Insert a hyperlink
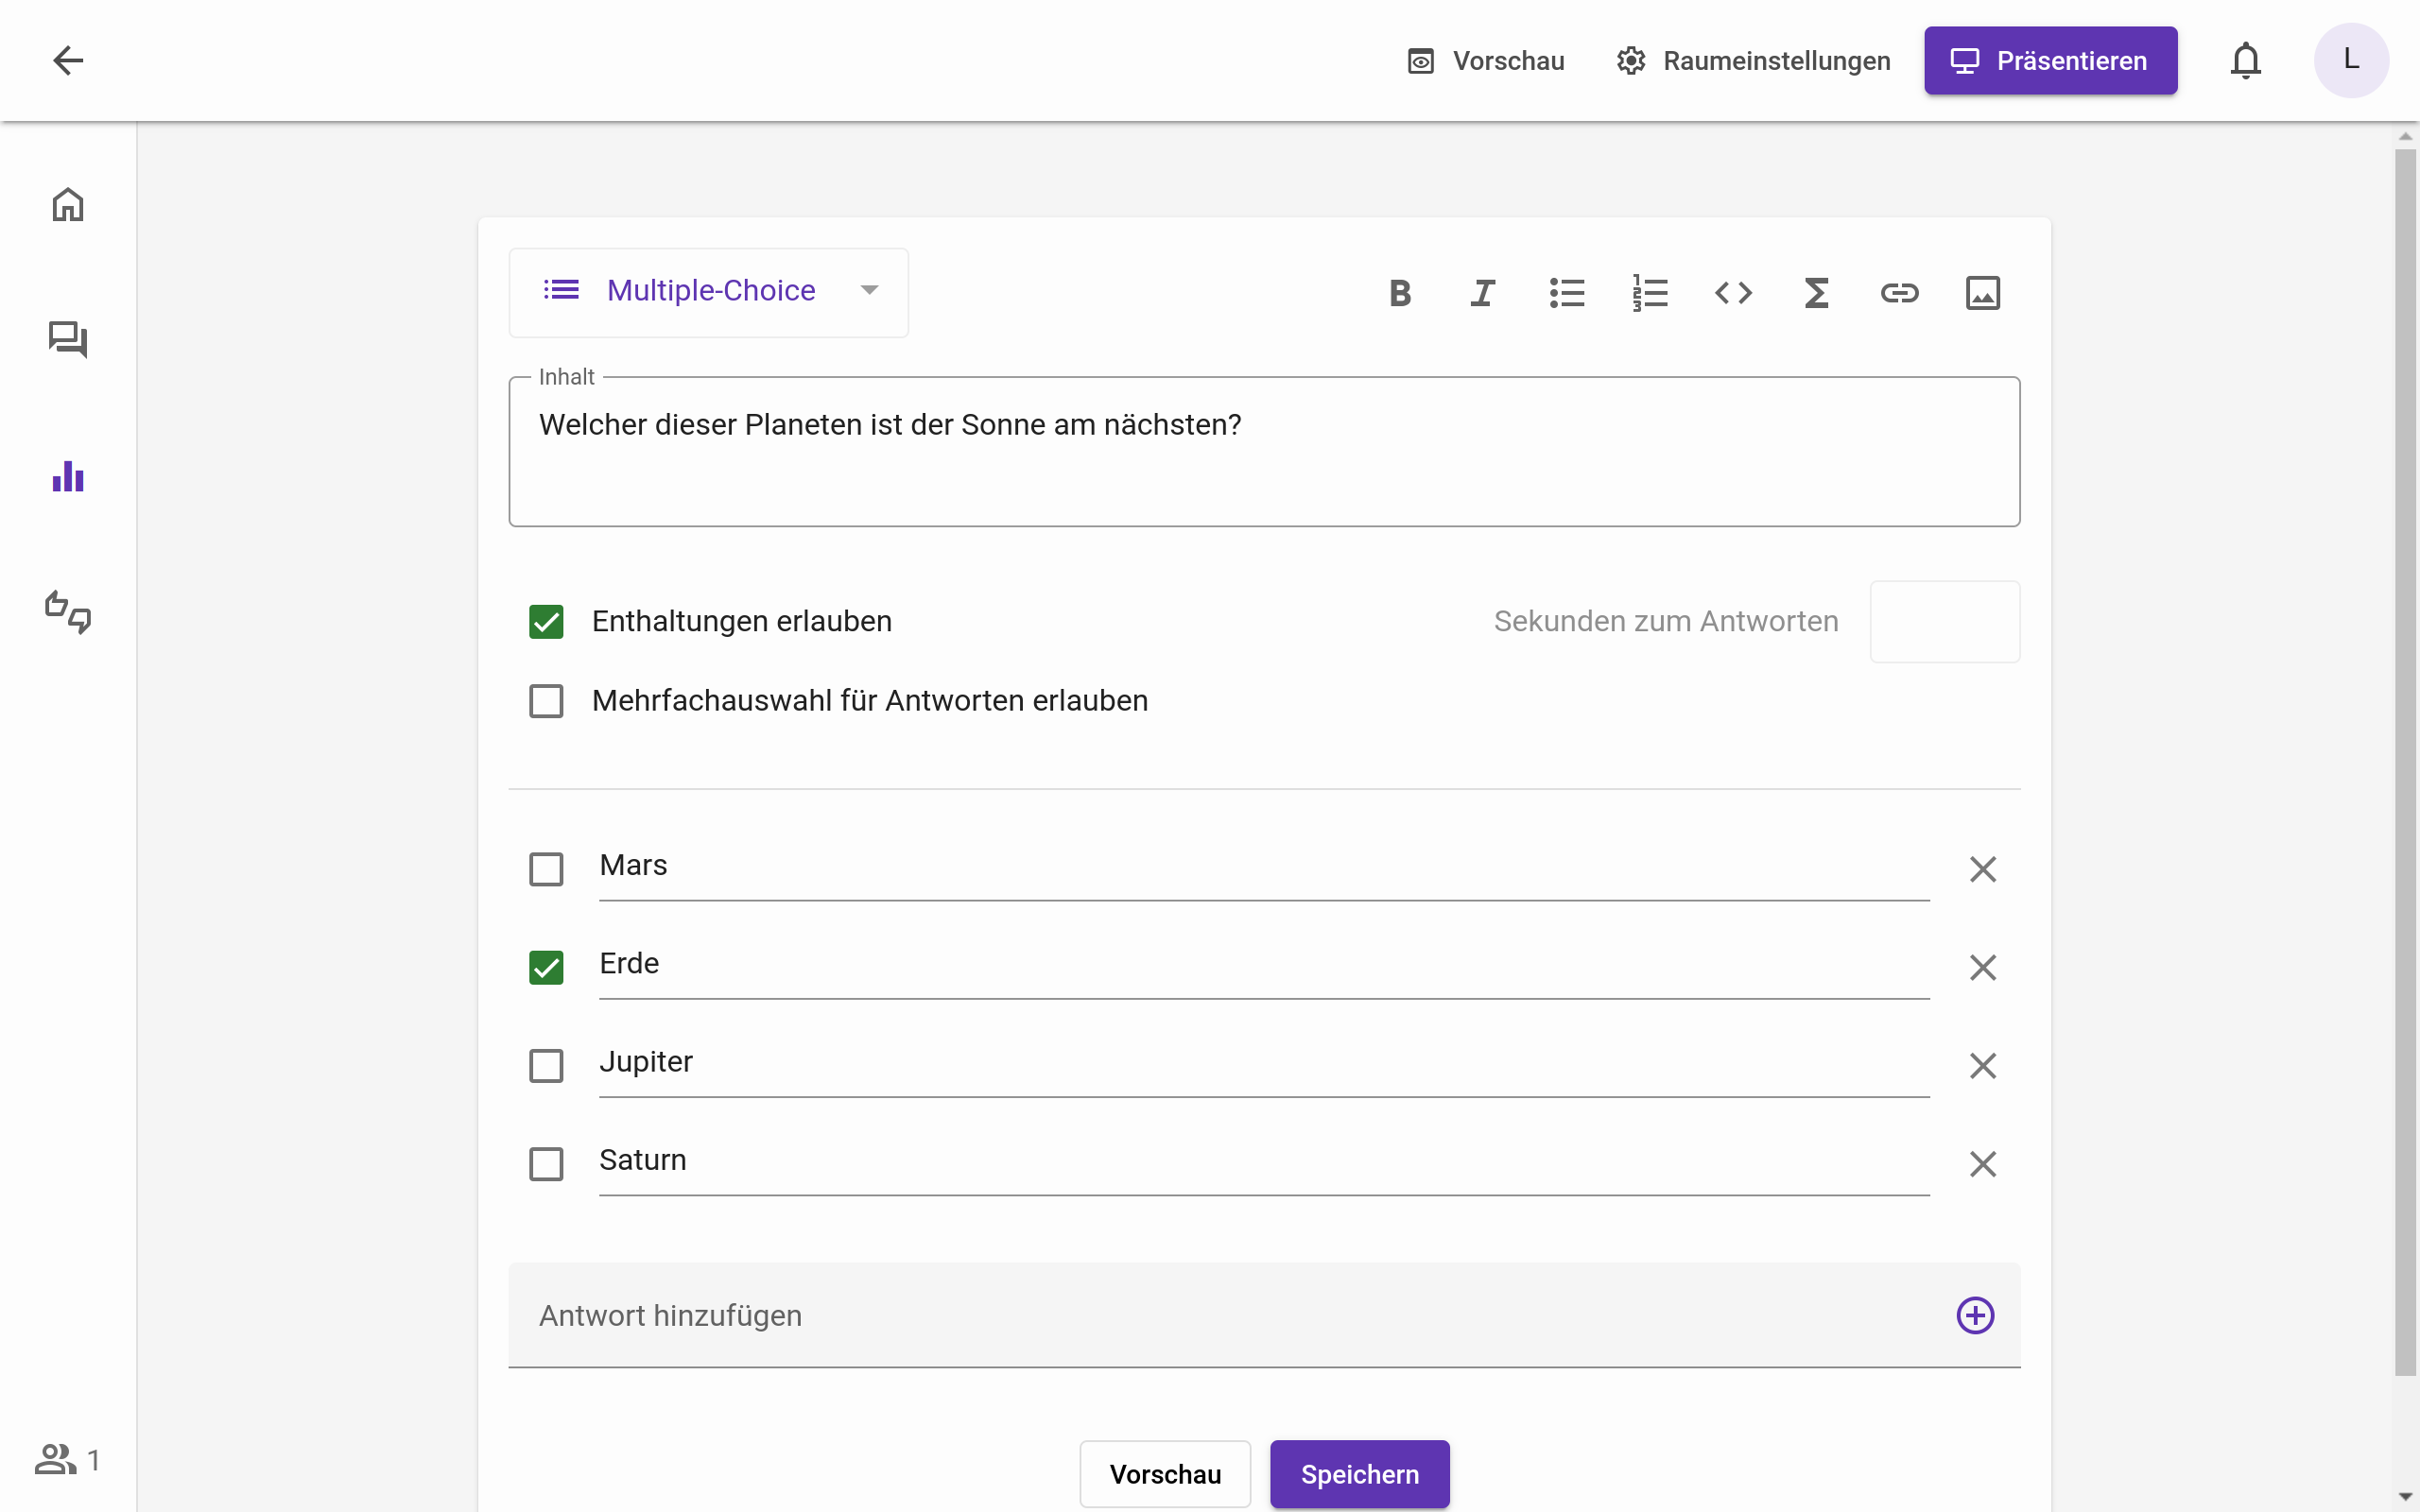Screen dimensions: 2420x1512 (x=1899, y=293)
